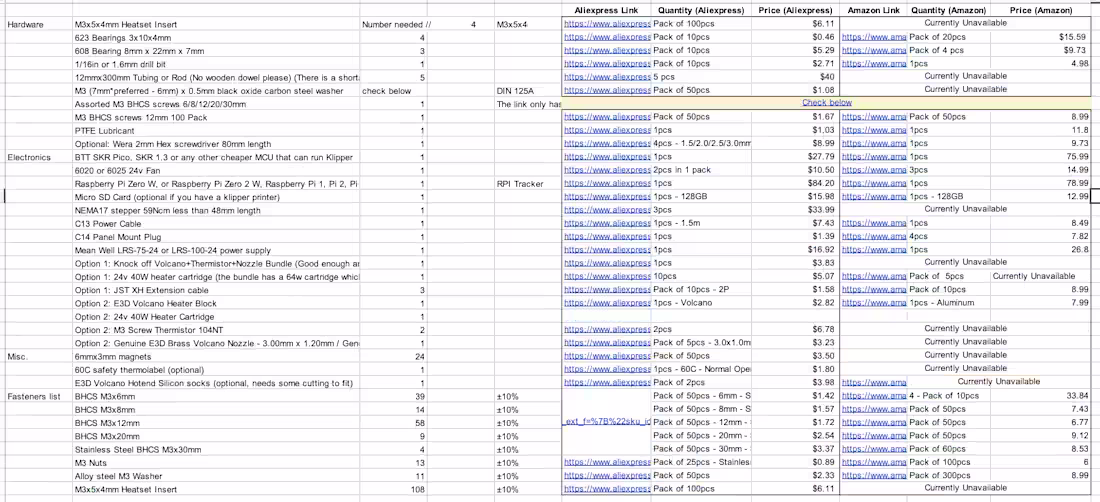Open Amazon link for M3 Nuts
The image size is (1100, 502).
click(x=874, y=462)
